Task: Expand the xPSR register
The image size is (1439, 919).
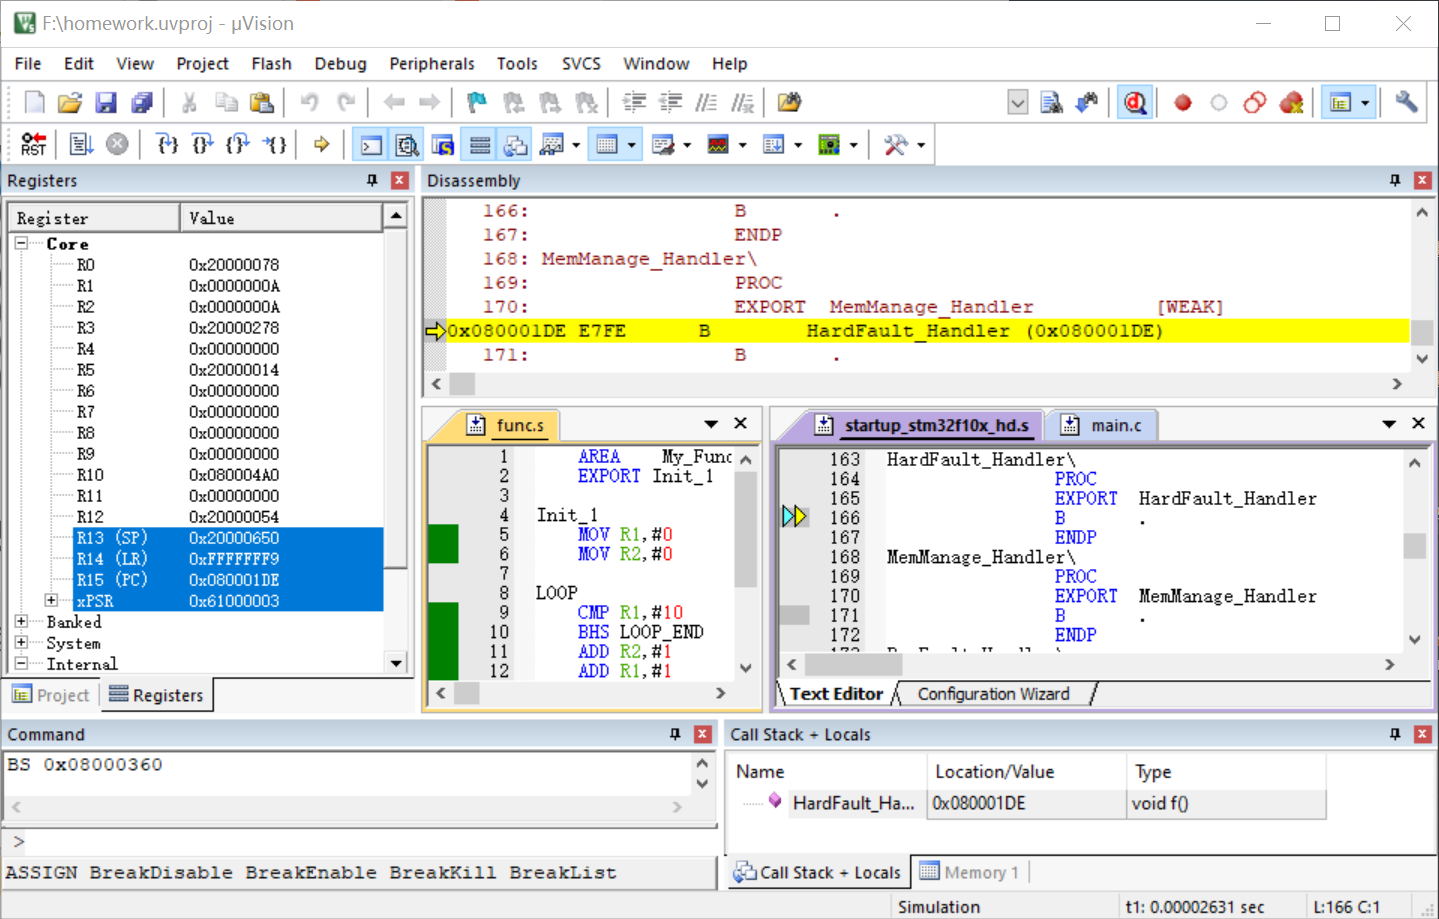Action: (x=51, y=600)
